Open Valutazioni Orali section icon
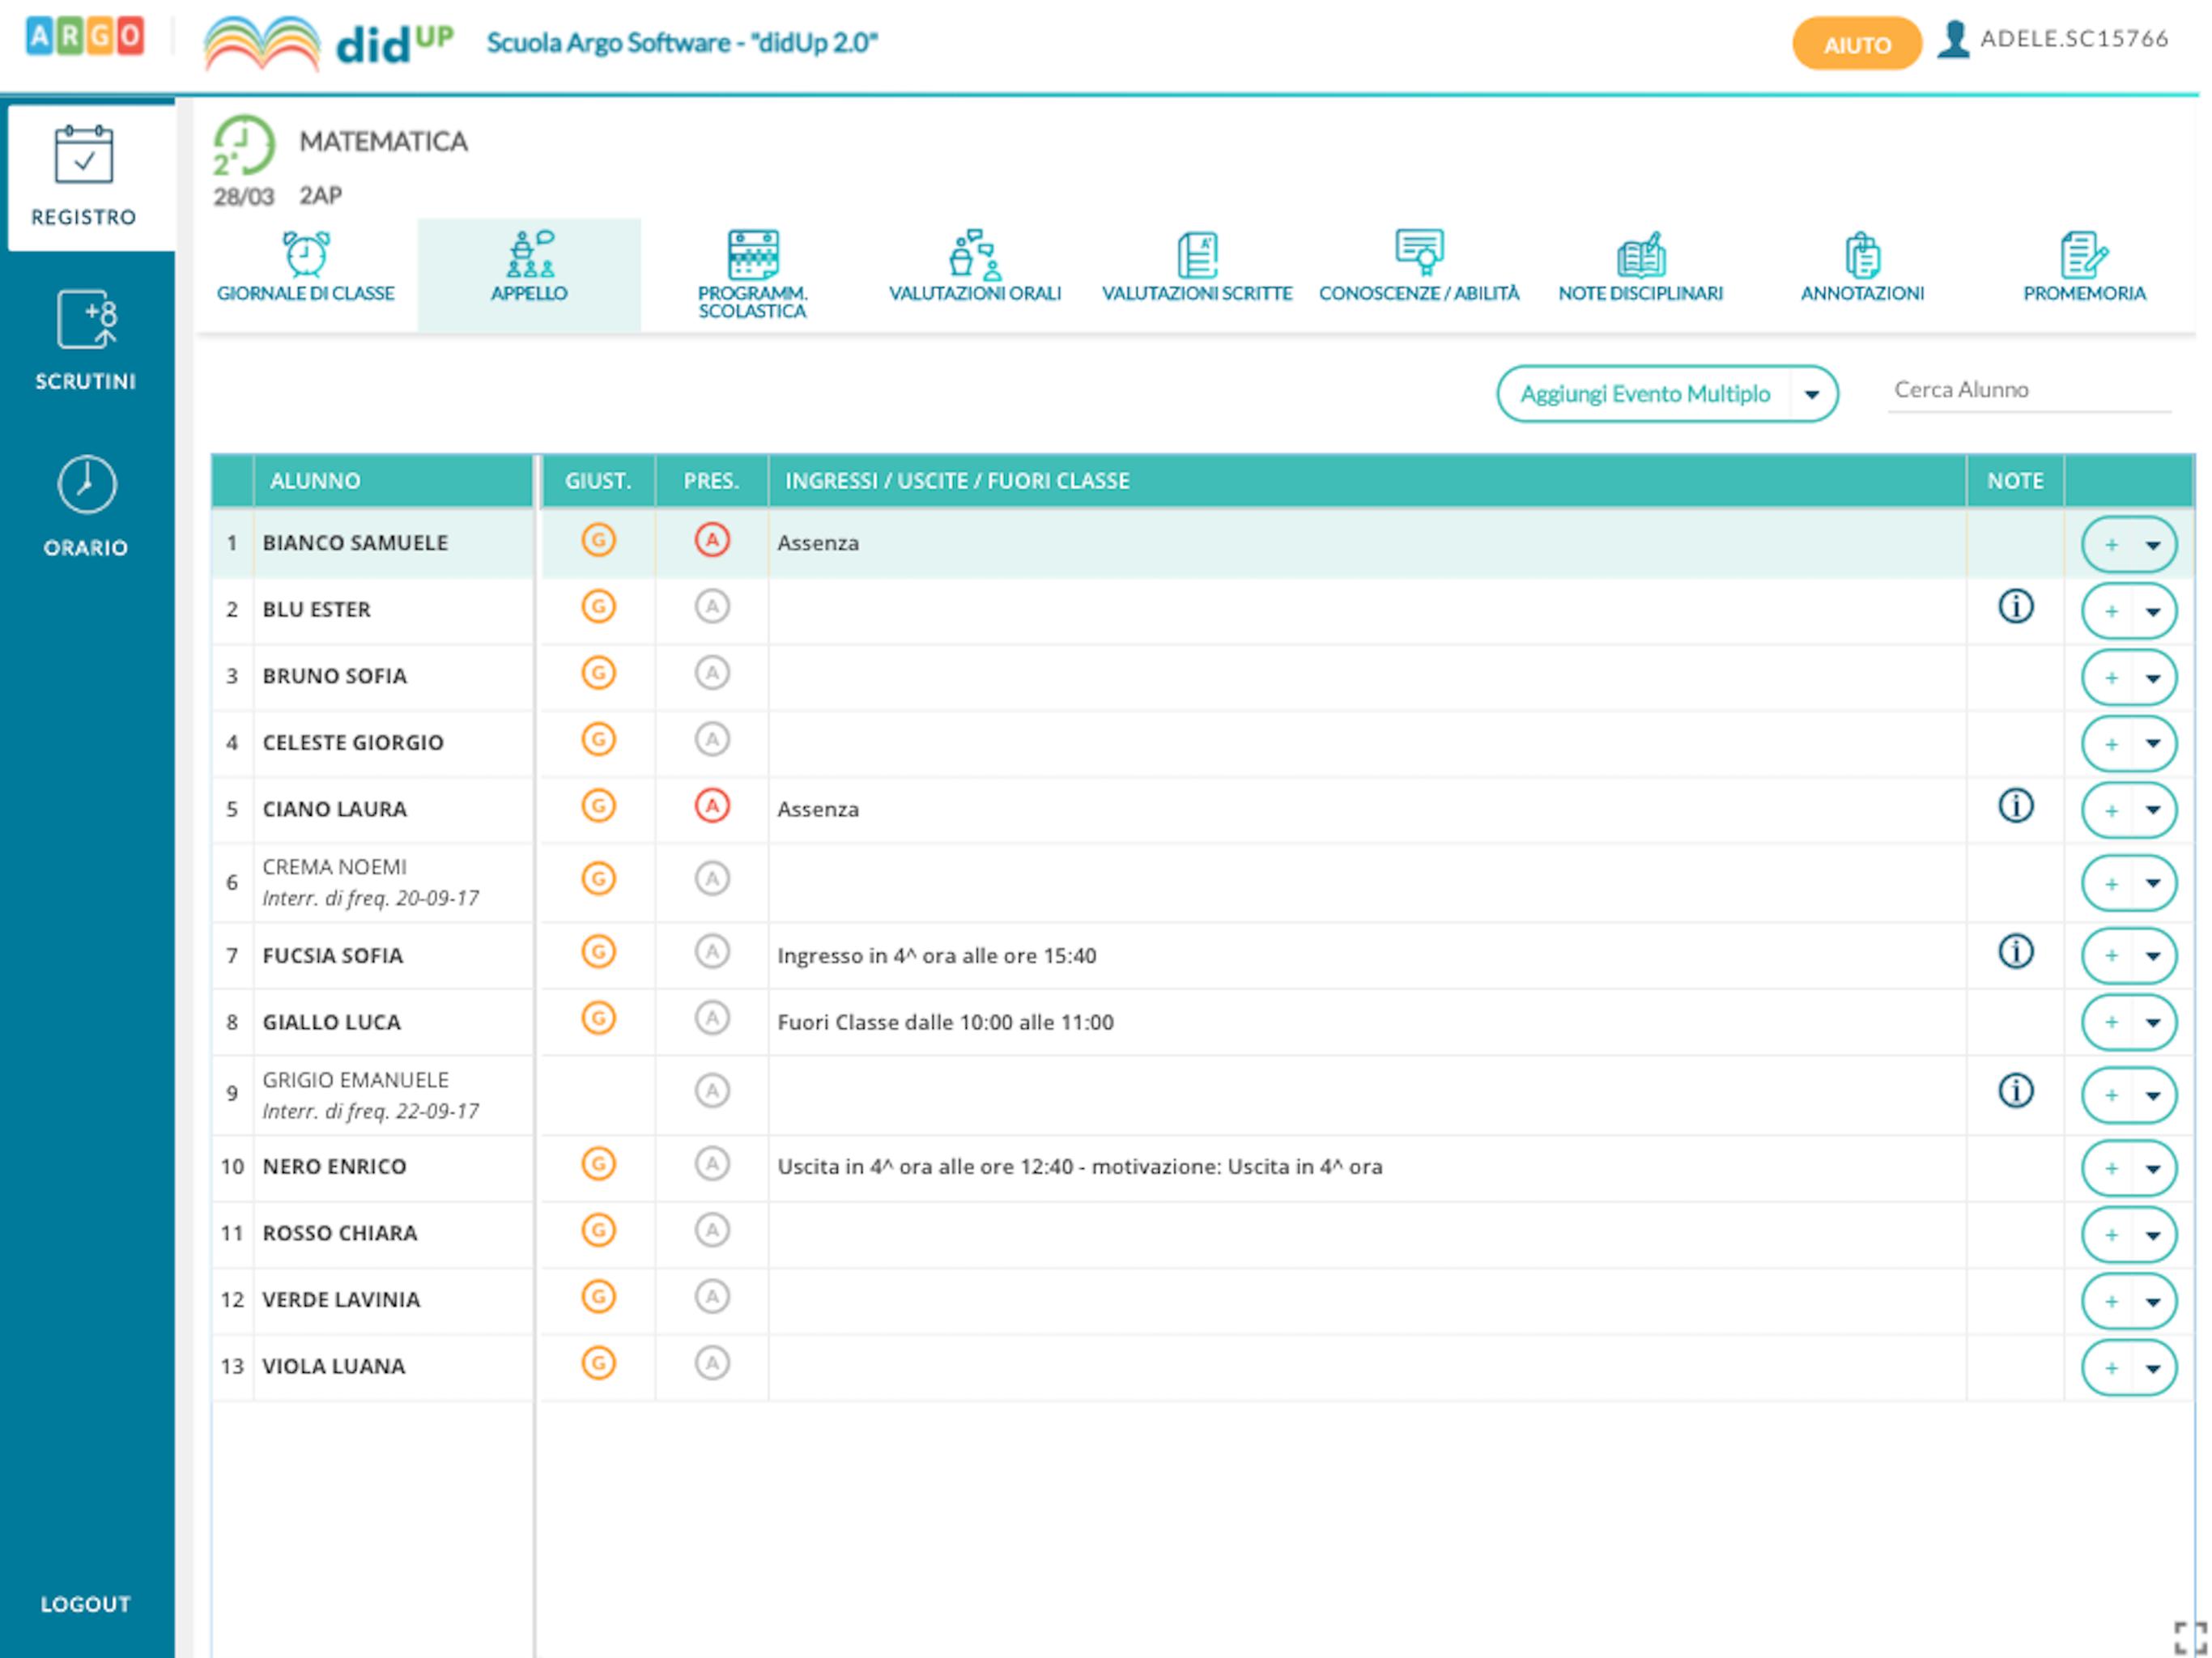The image size is (2212, 1658). coord(974,254)
